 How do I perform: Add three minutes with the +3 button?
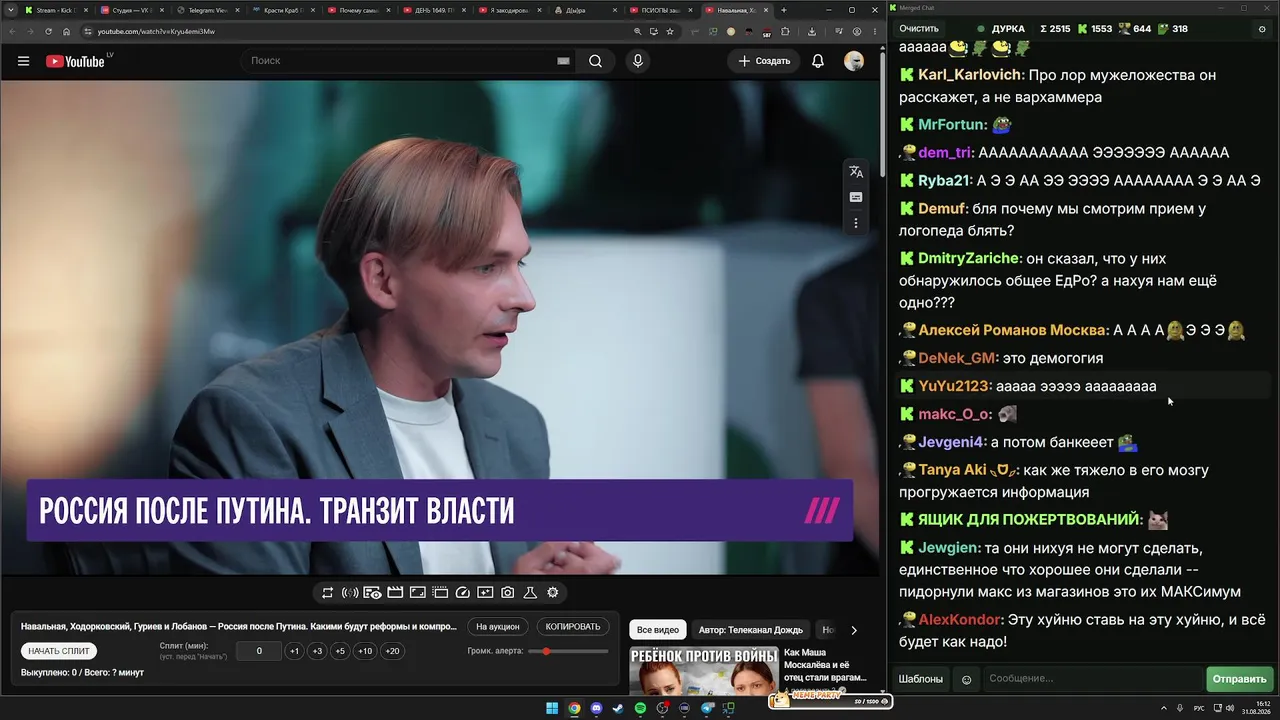click(x=317, y=651)
